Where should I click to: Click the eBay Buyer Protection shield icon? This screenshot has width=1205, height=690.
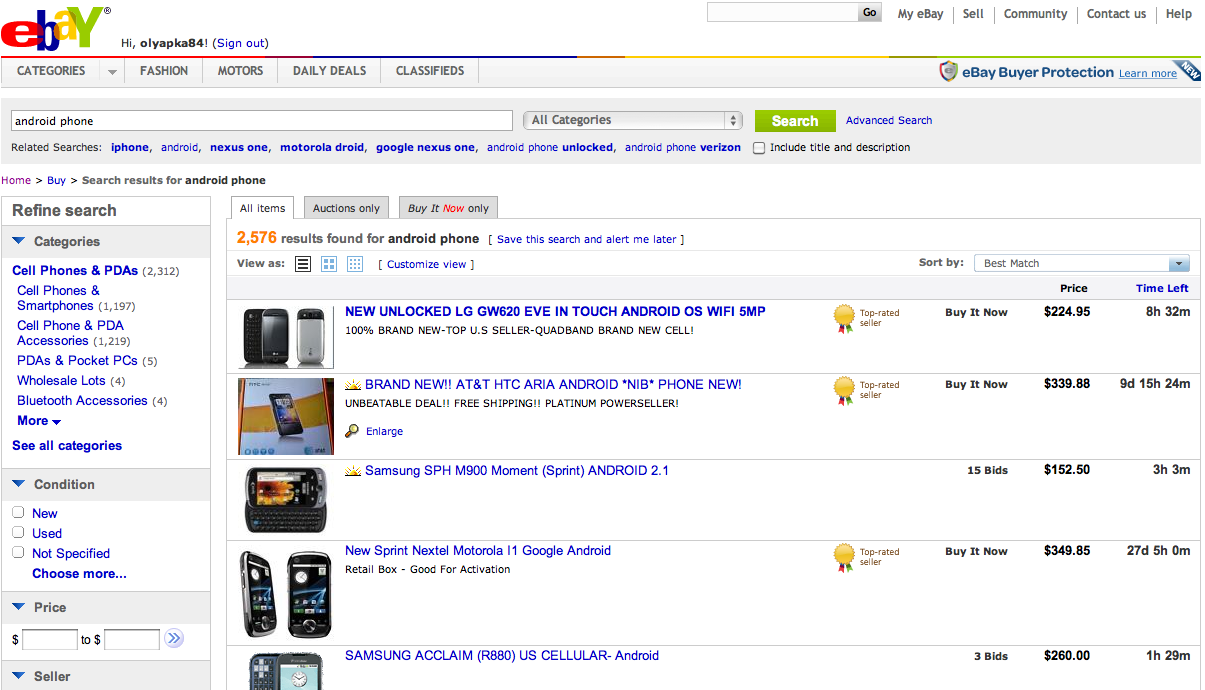tap(948, 72)
